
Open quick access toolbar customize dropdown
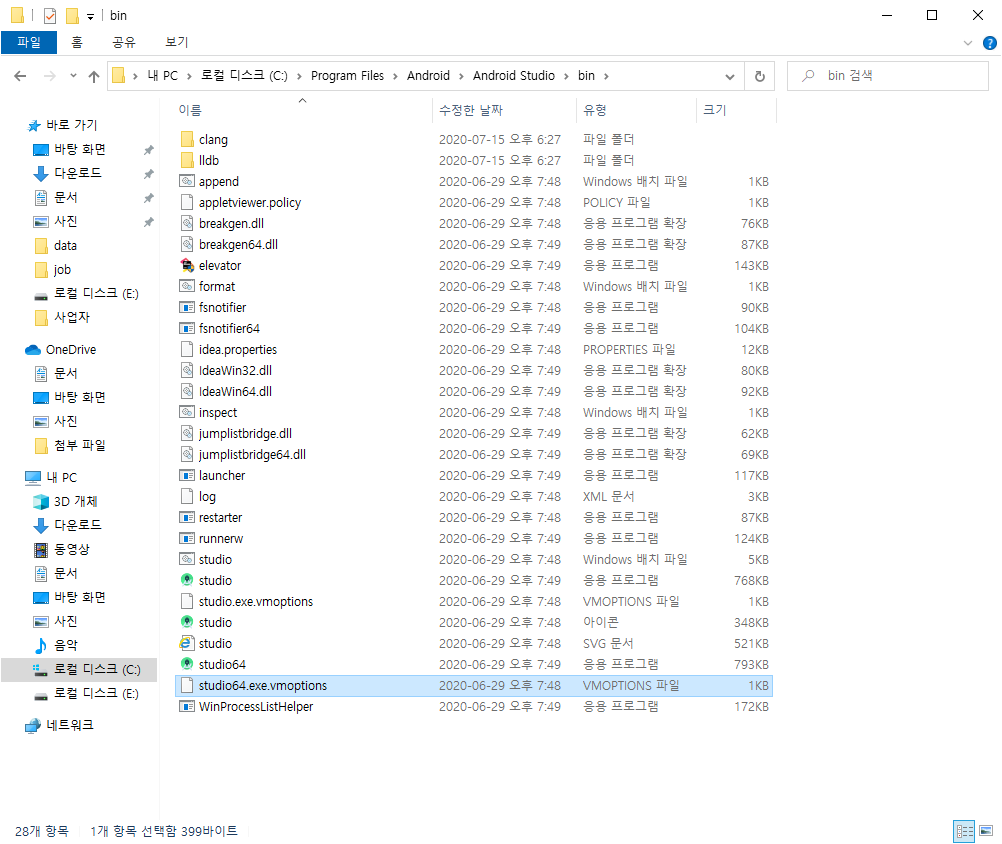point(91,17)
